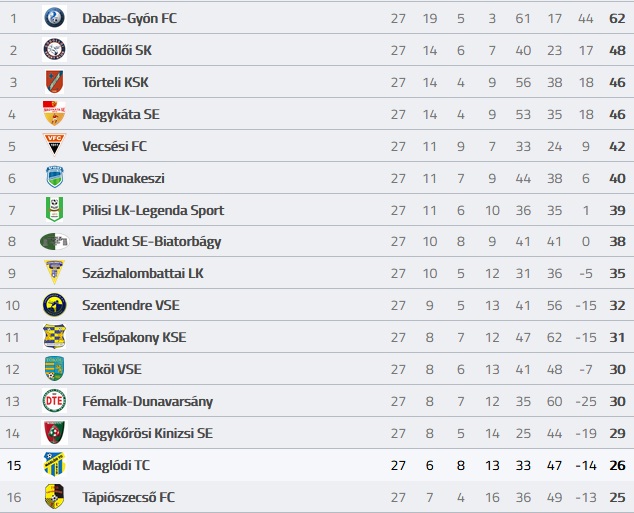Click the Tököl VSE green crest
634x513 pixels.
coord(54,369)
